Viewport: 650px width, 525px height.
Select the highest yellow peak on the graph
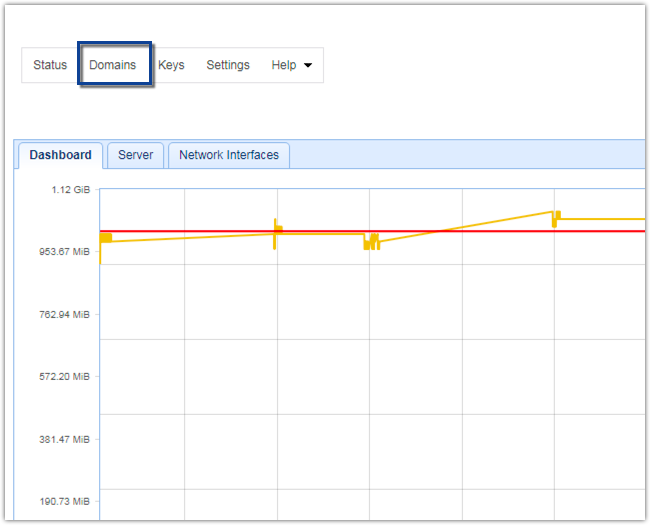(x=556, y=213)
